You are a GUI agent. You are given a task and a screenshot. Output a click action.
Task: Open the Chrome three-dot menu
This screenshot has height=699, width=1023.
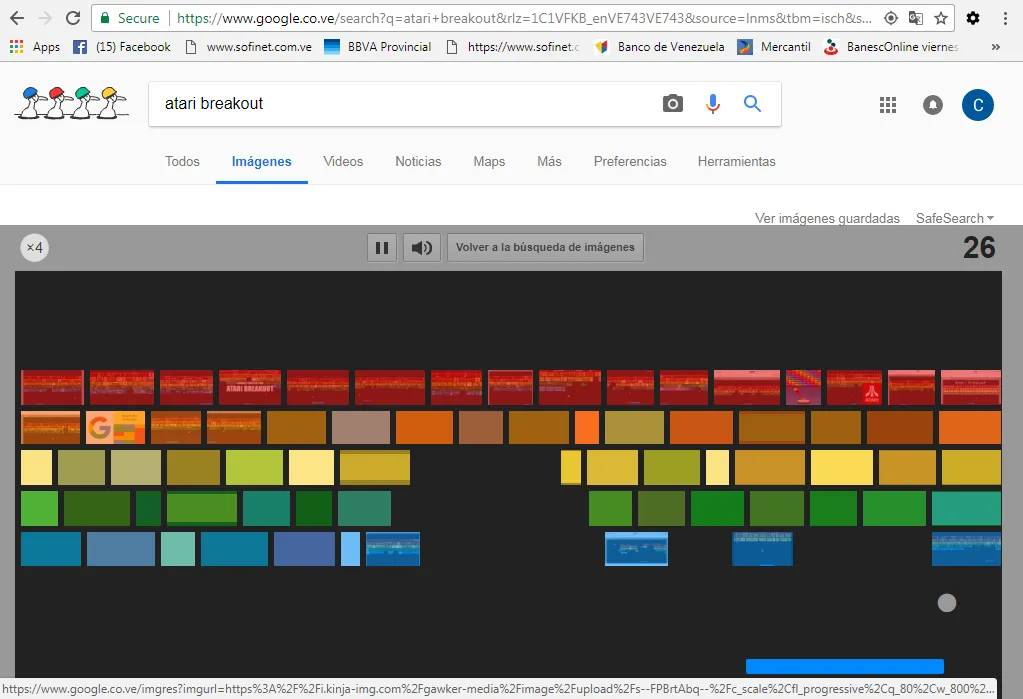1005,18
